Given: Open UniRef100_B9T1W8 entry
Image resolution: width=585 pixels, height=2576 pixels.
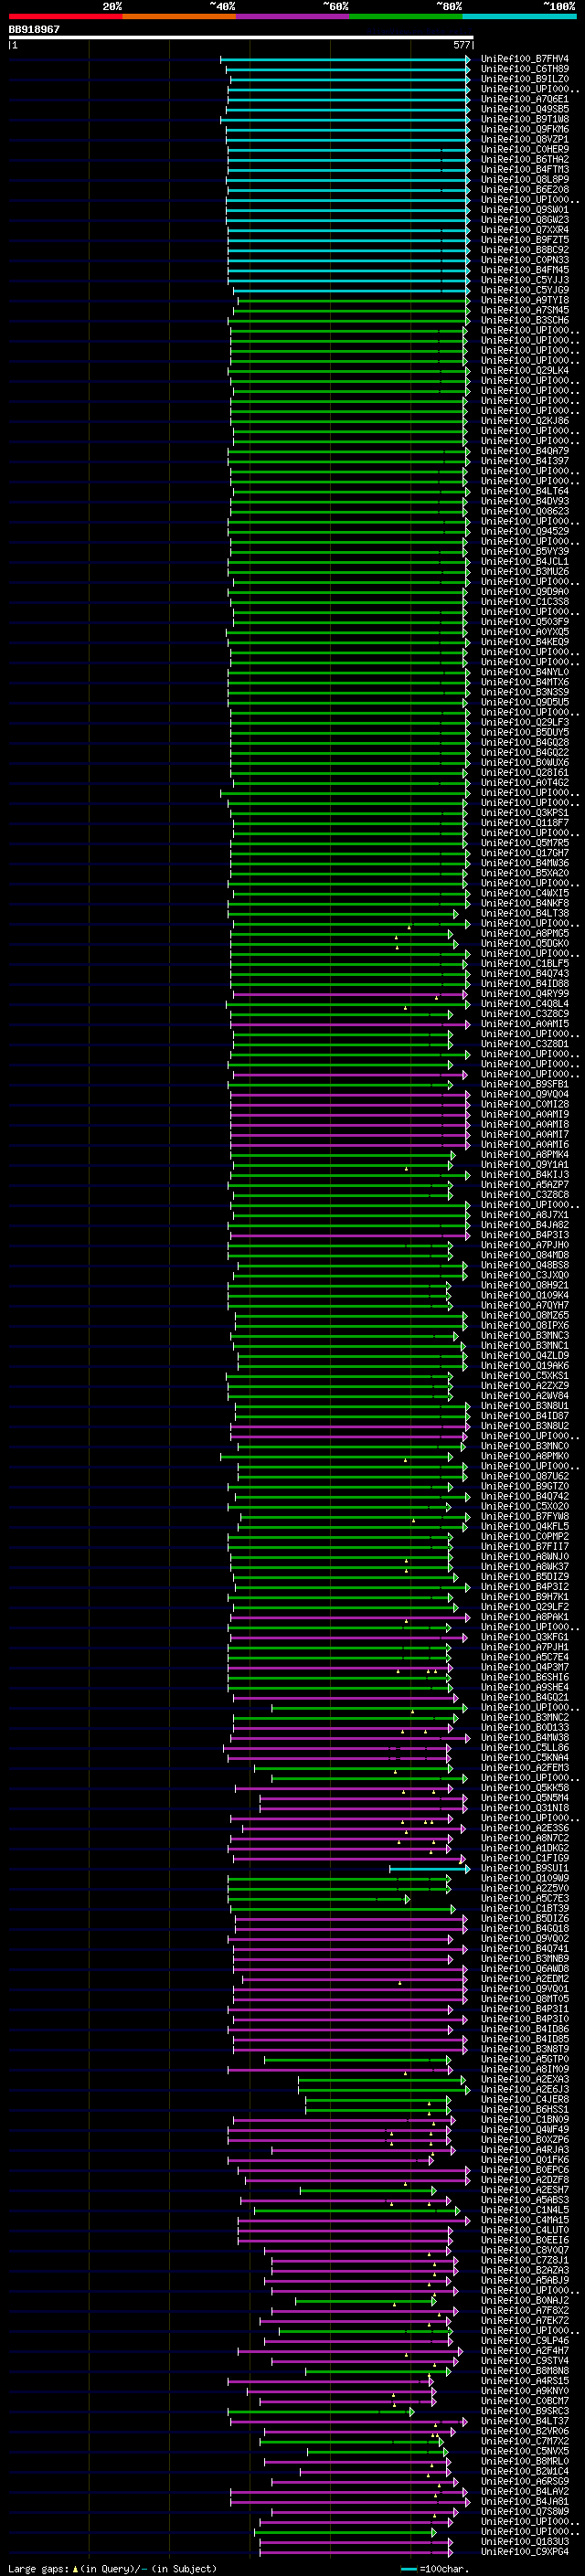Looking at the screenshot, I should [x=525, y=119].
